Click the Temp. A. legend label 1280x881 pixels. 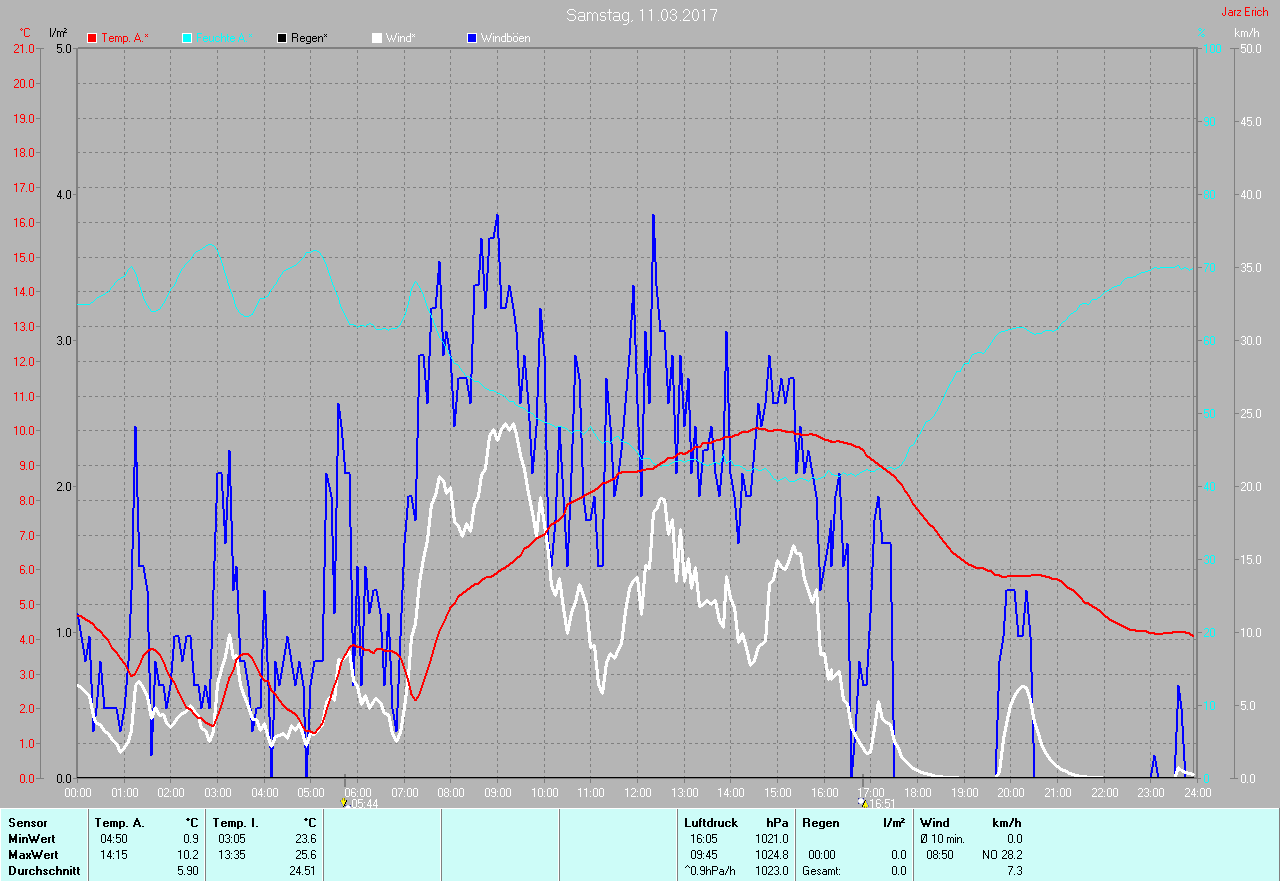point(125,38)
